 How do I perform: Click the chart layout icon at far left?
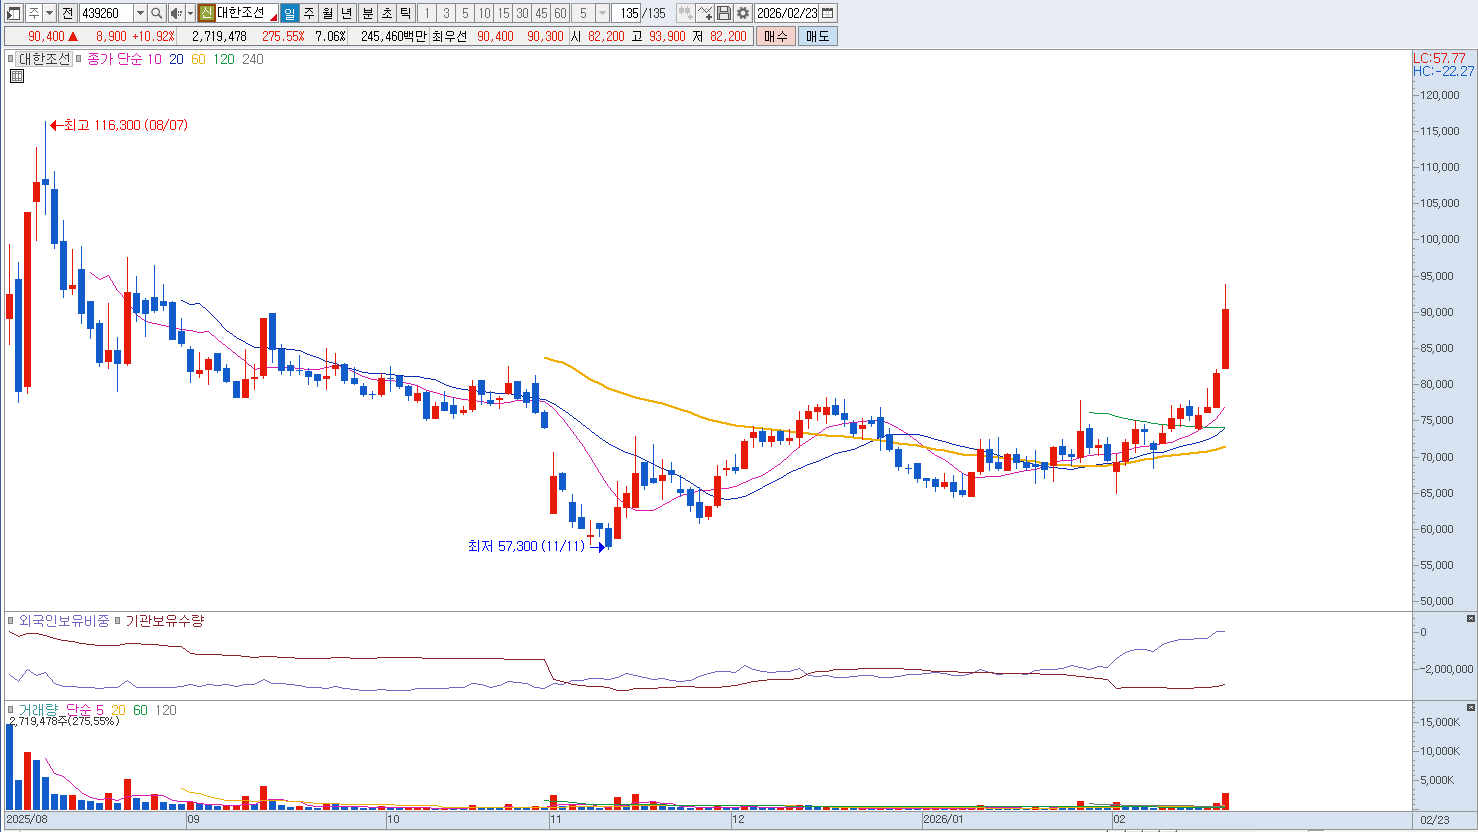coord(13,13)
